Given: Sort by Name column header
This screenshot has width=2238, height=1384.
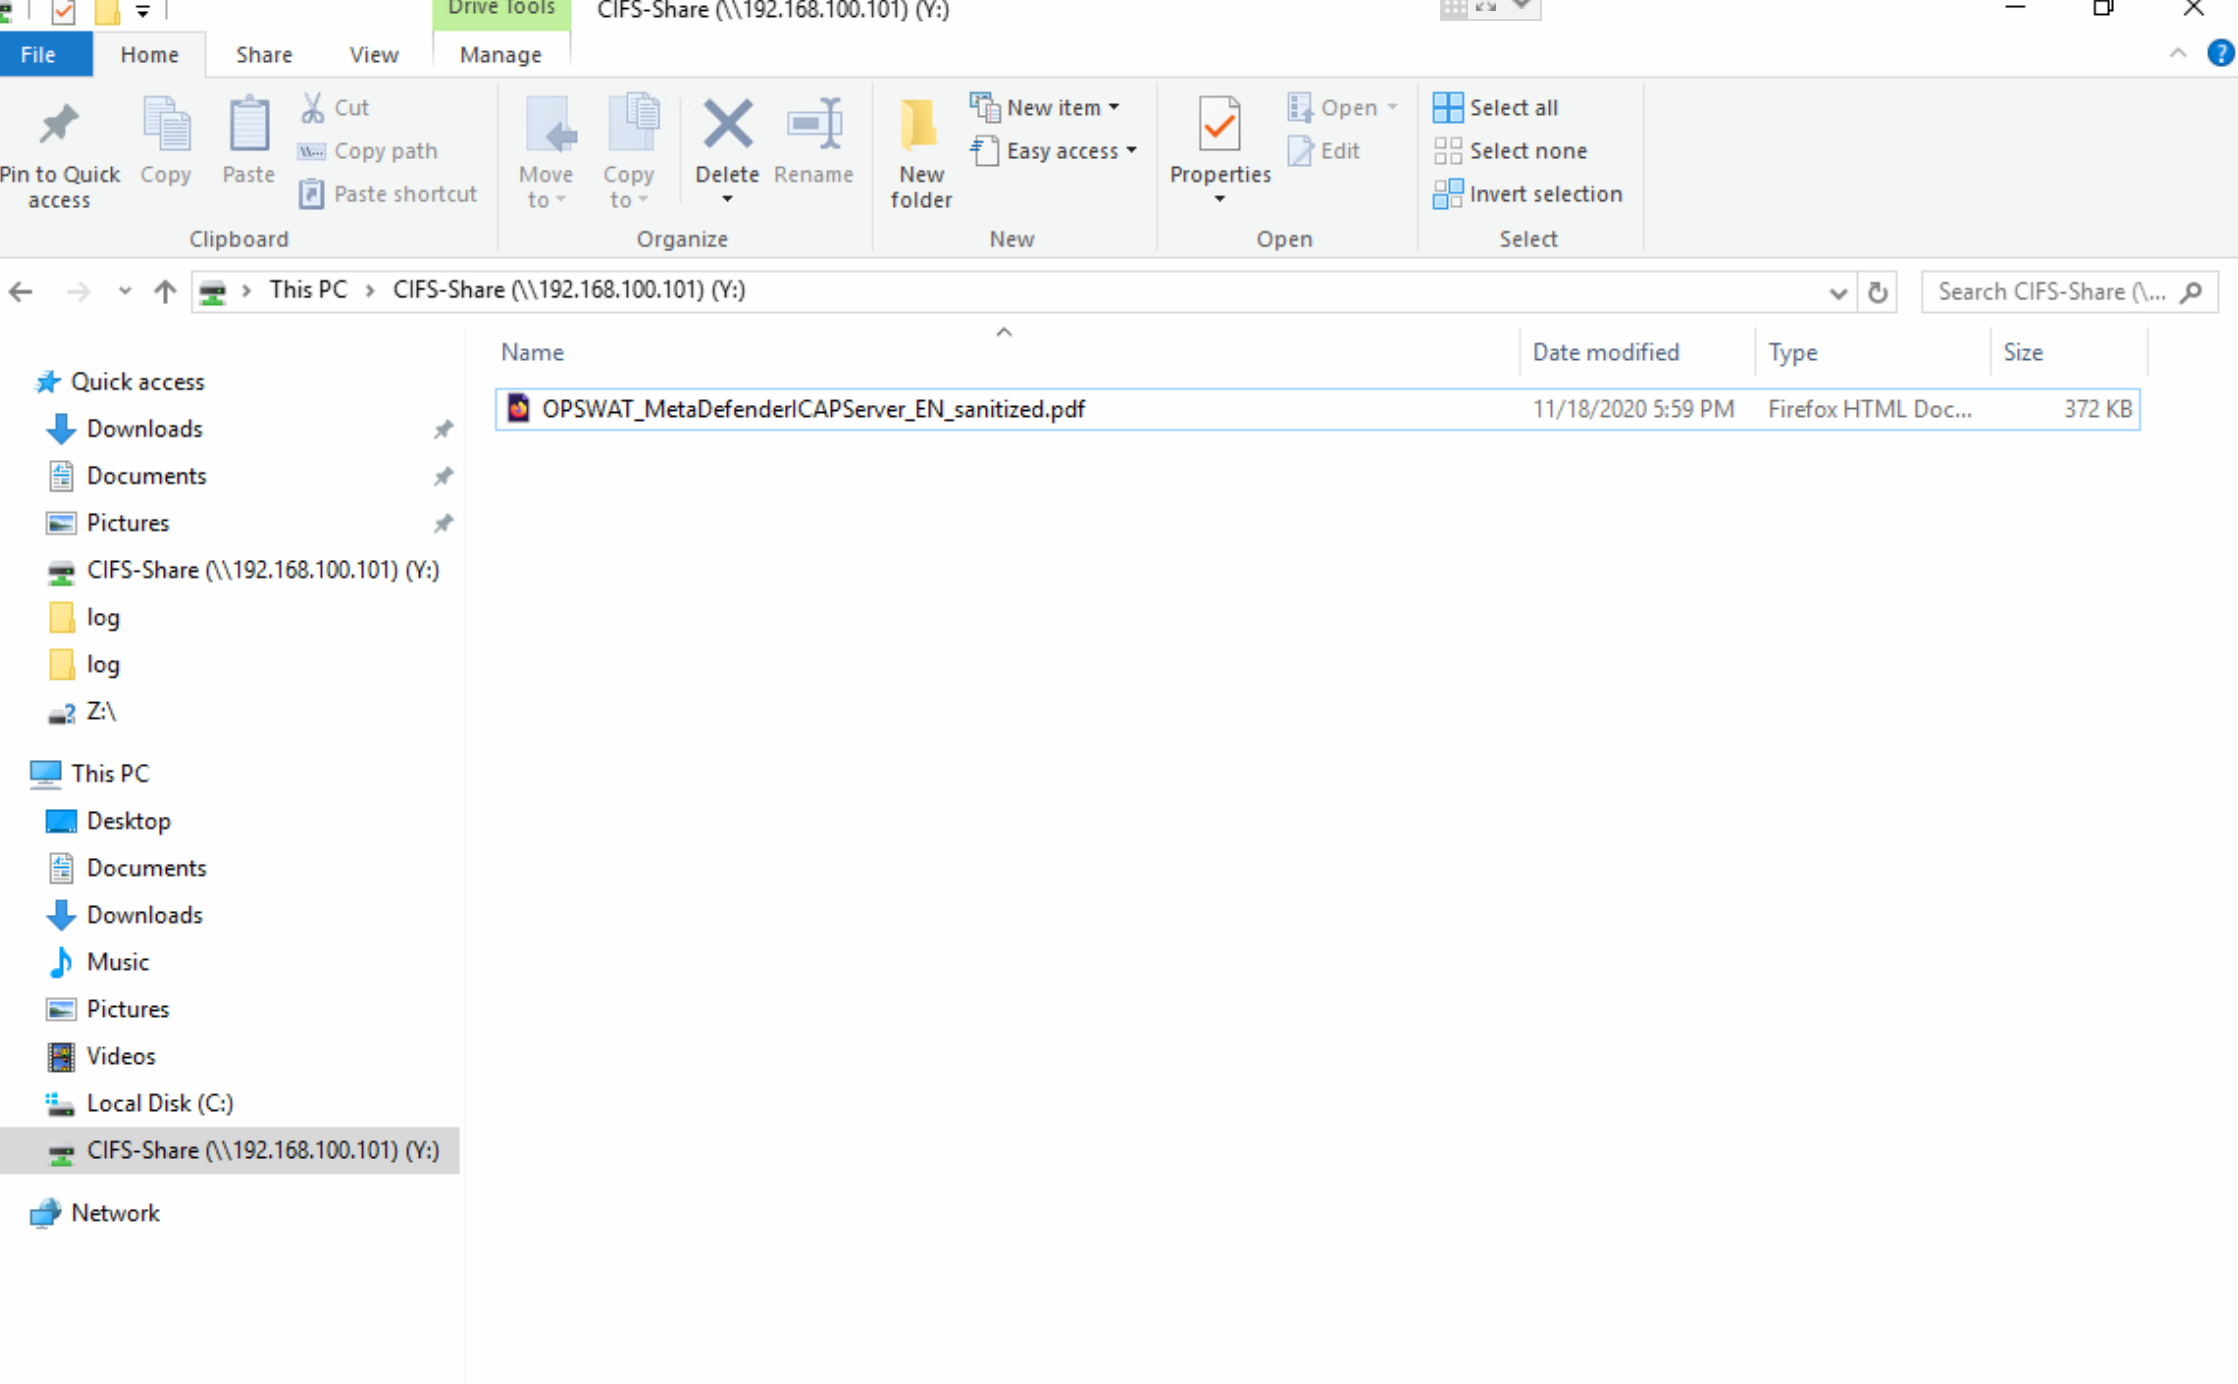Looking at the screenshot, I should tap(1006, 352).
